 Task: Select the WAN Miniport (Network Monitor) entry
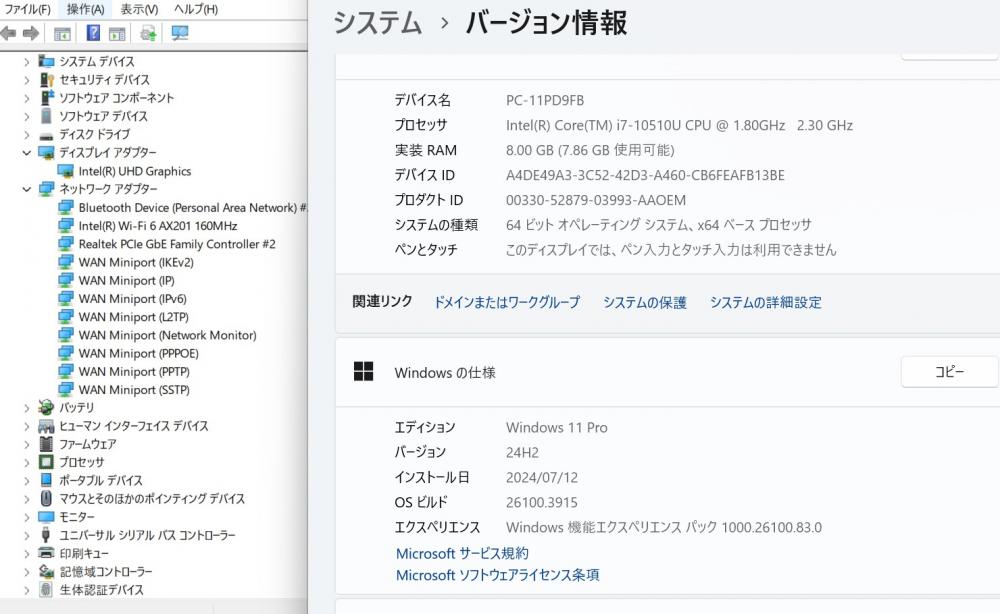tap(167, 335)
